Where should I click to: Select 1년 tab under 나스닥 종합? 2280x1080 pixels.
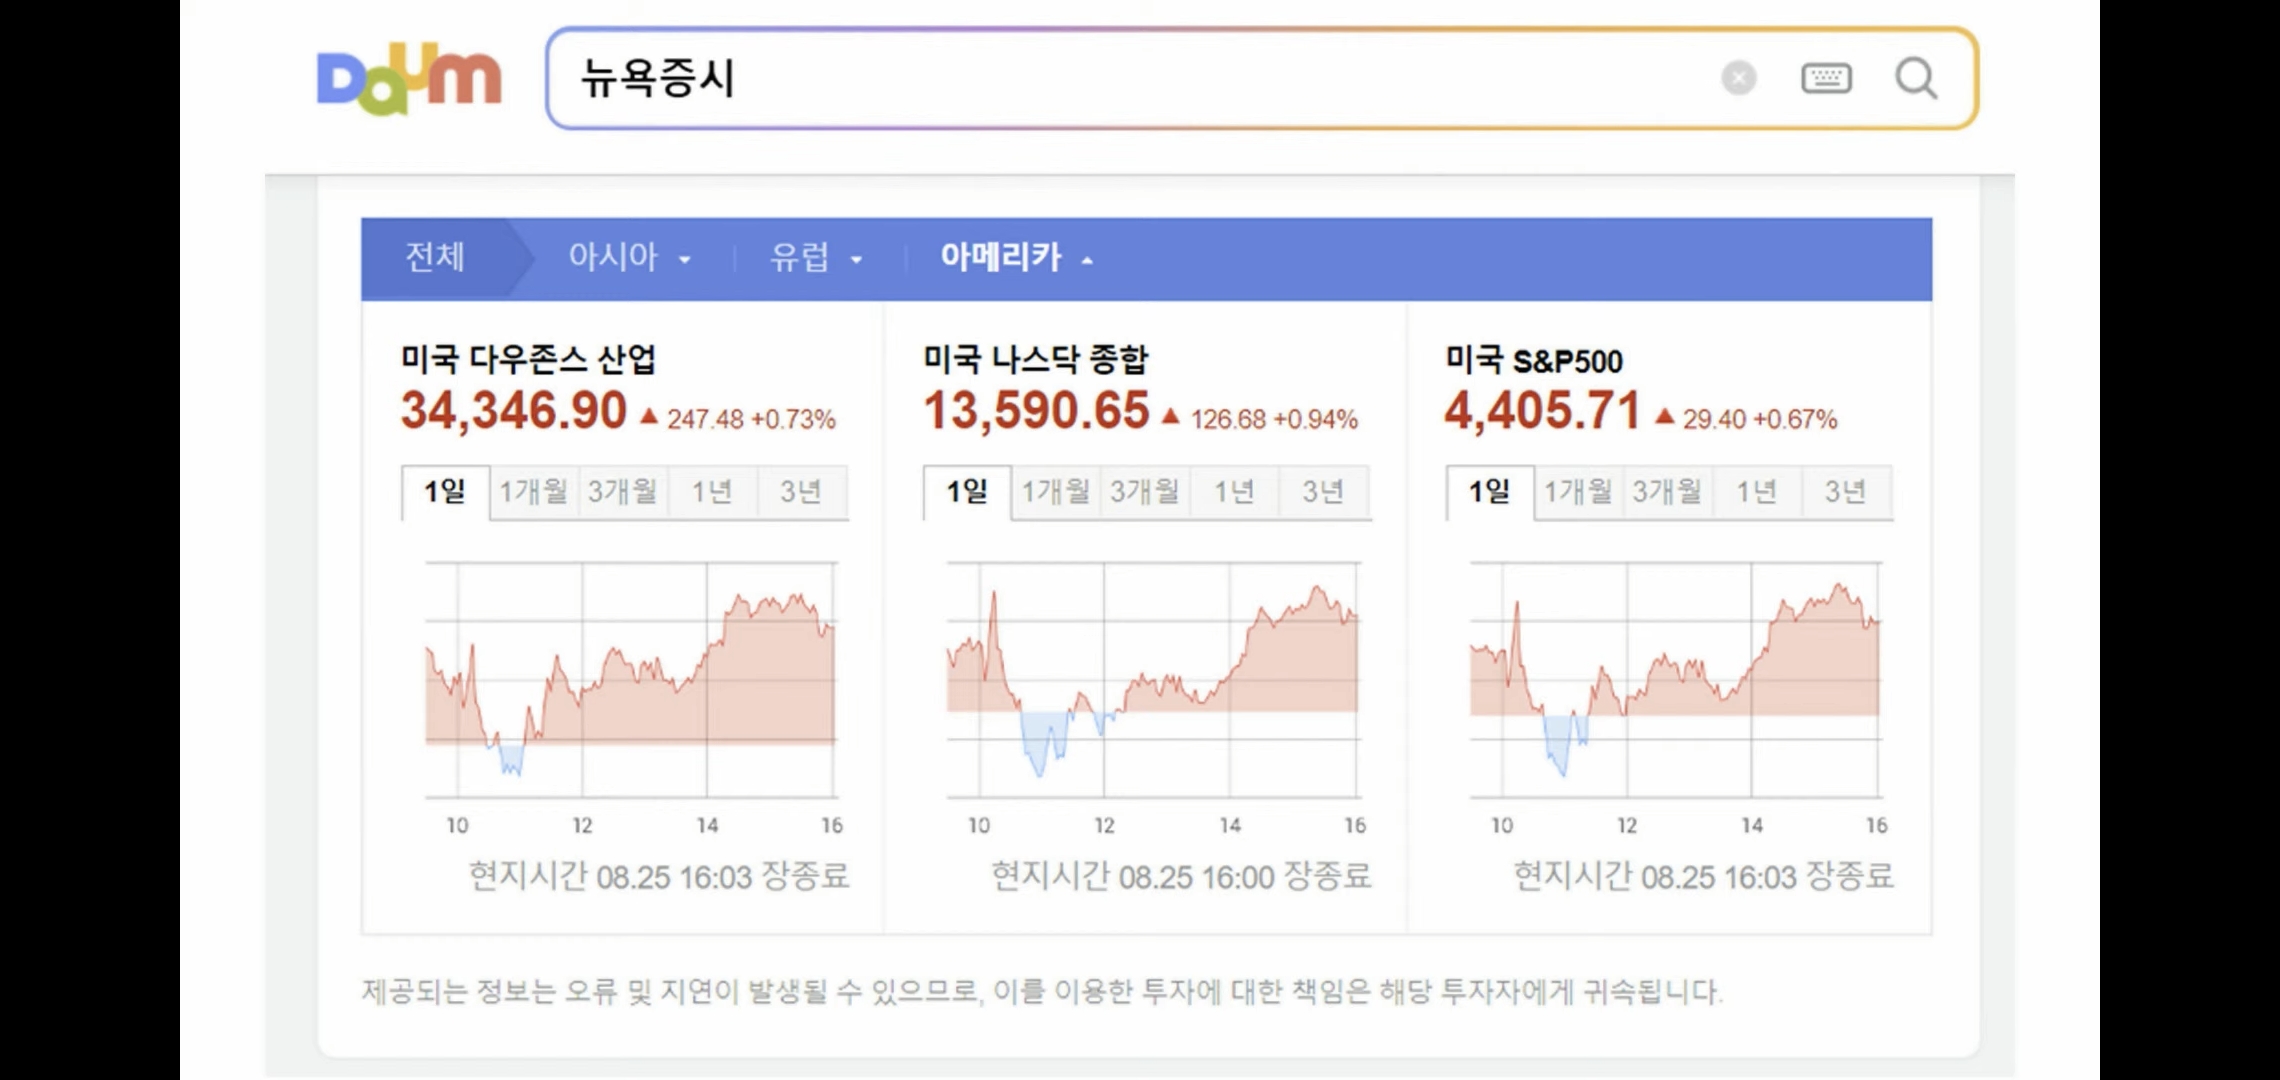tap(1234, 492)
